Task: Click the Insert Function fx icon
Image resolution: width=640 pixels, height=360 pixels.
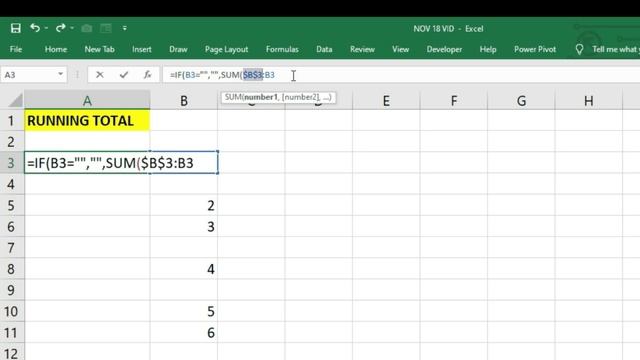Action: 147,75
